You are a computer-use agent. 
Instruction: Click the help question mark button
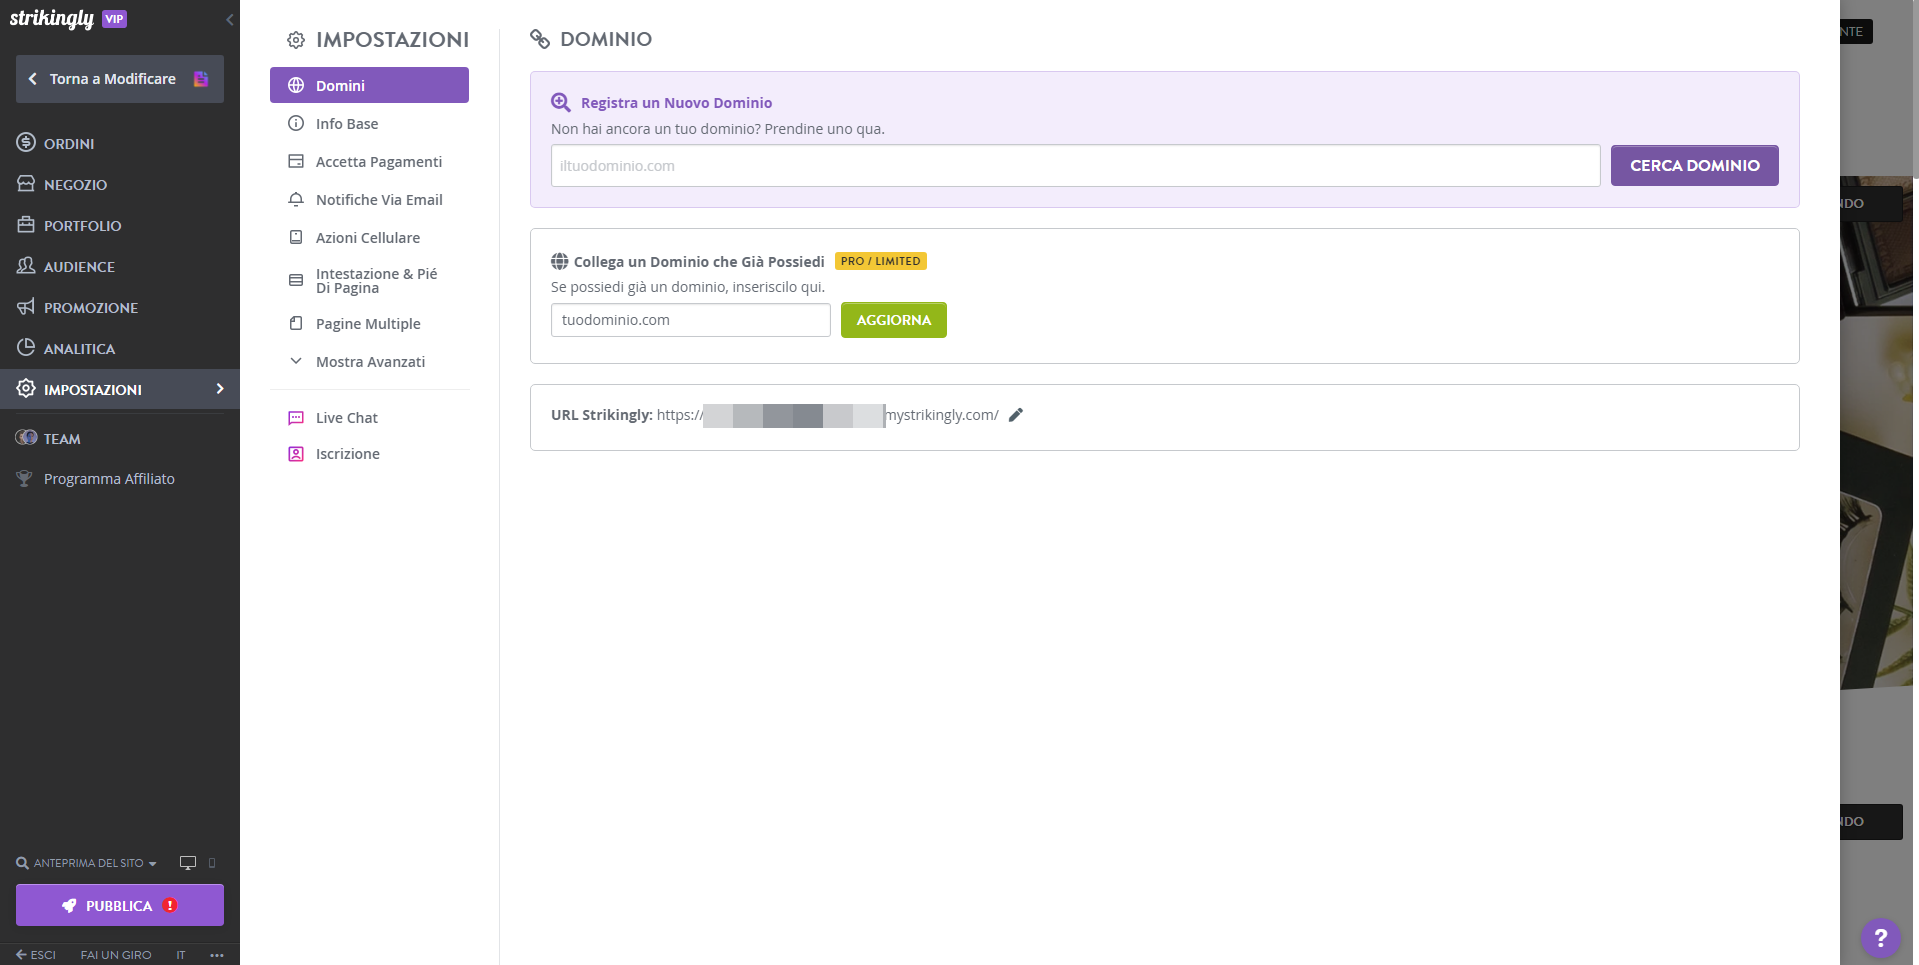point(1880,938)
